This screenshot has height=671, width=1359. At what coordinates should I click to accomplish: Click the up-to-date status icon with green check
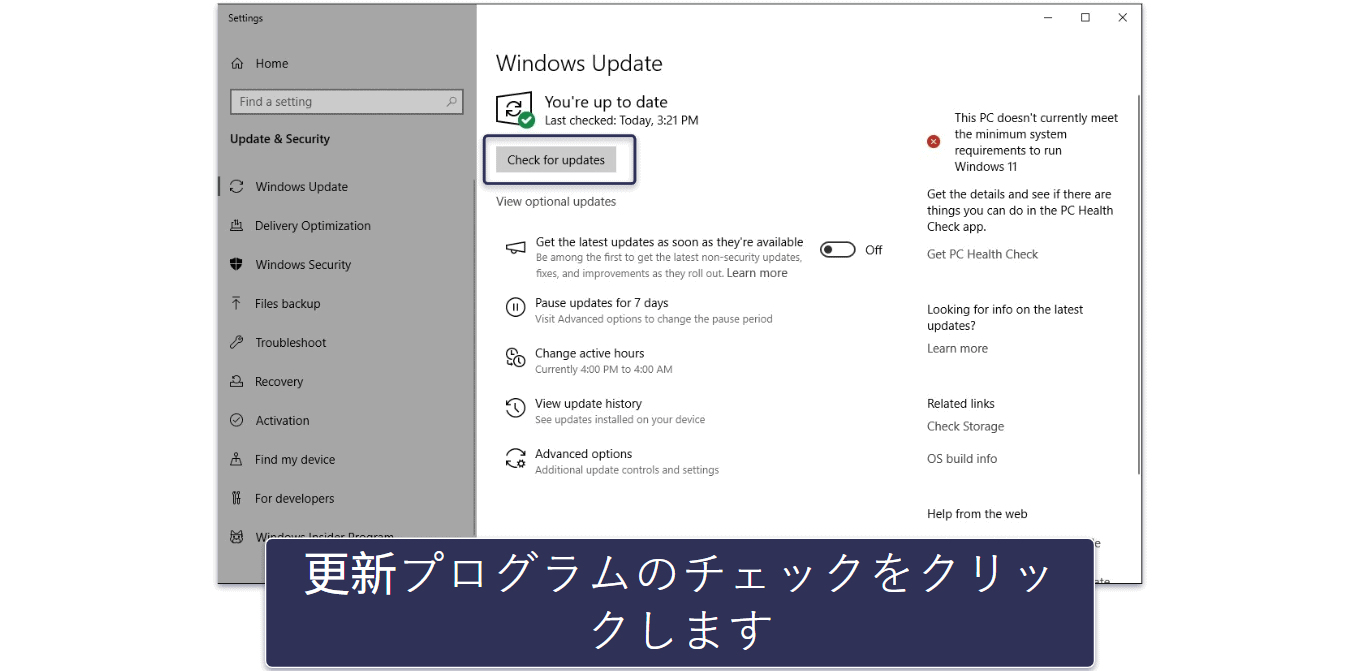pyautogui.click(x=515, y=110)
